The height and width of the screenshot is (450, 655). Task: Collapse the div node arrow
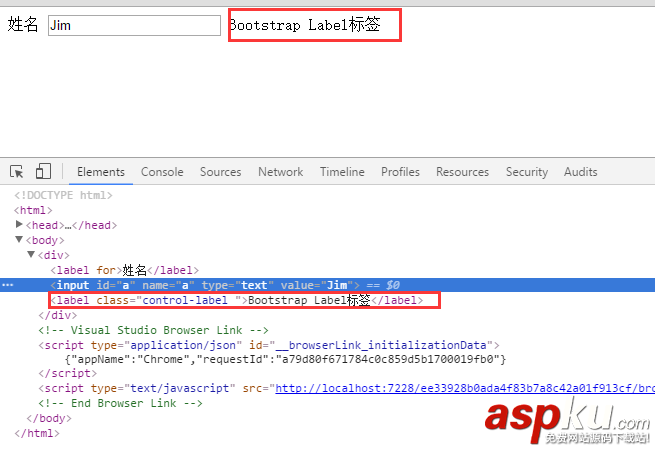(31, 254)
